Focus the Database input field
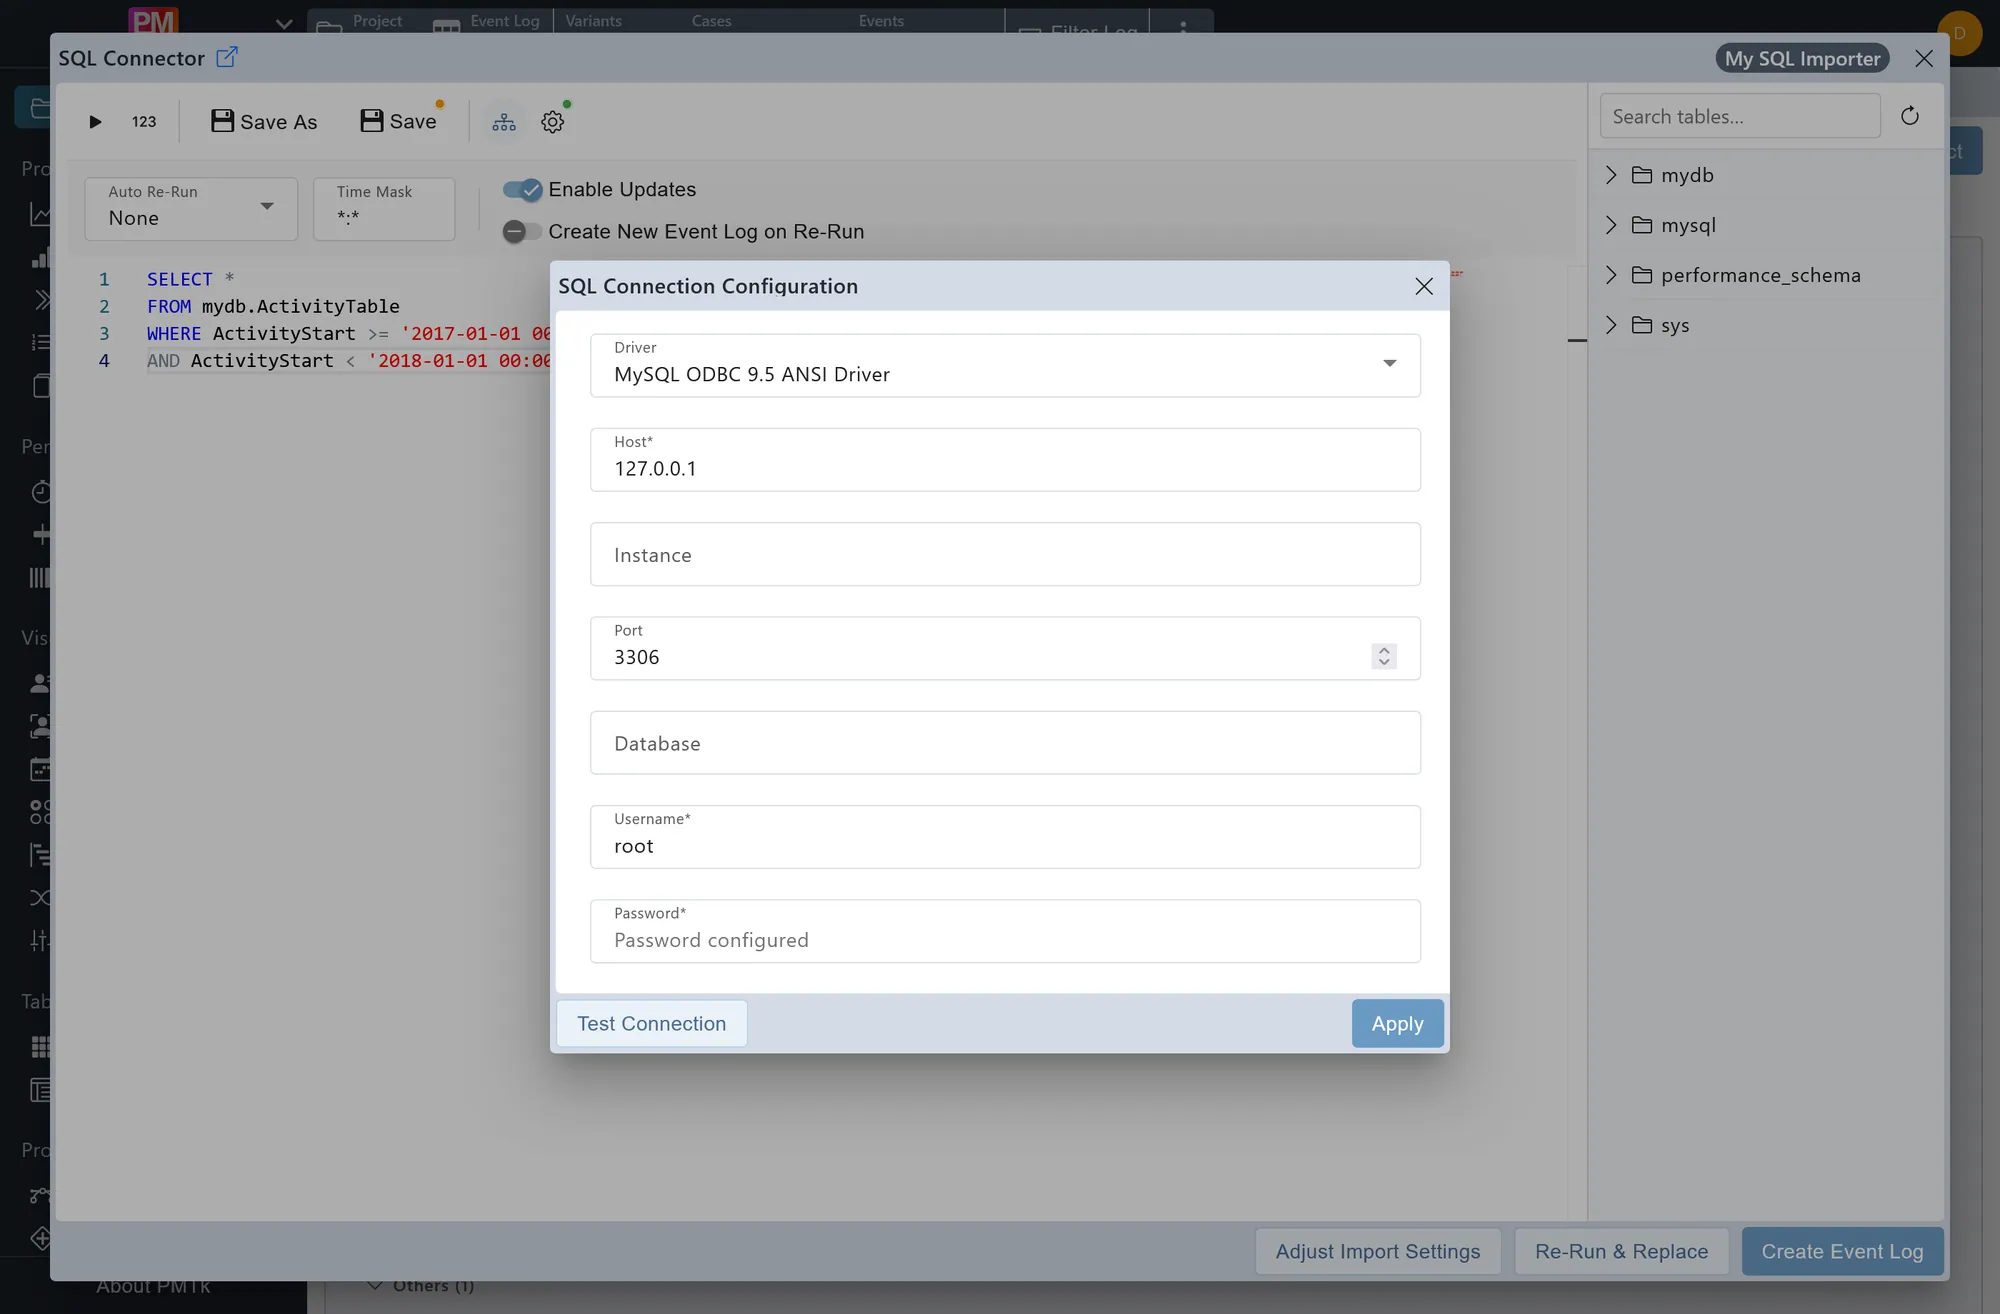 (x=1005, y=743)
